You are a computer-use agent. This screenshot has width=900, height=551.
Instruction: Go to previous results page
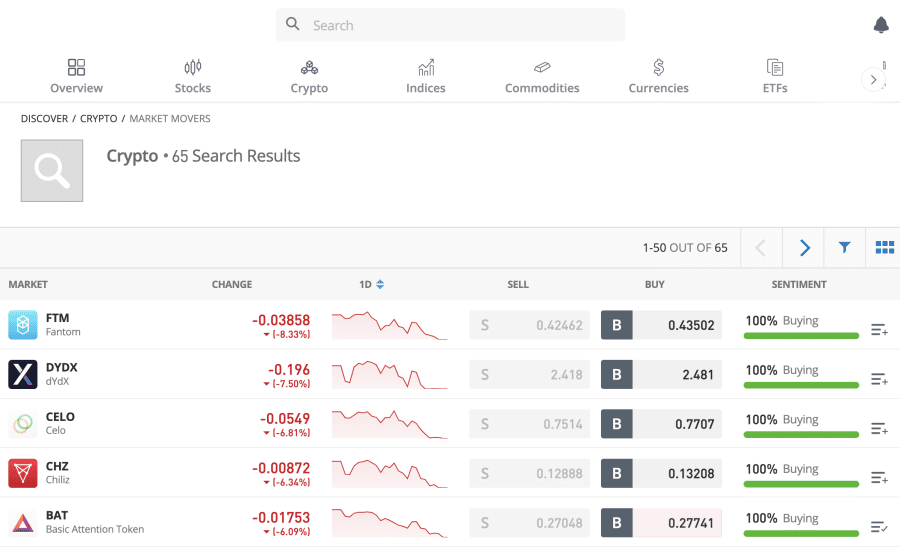761,248
